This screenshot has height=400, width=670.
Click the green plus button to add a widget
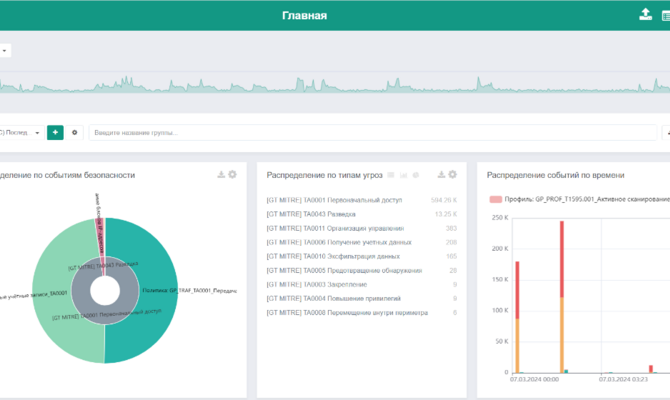point(55,132)
